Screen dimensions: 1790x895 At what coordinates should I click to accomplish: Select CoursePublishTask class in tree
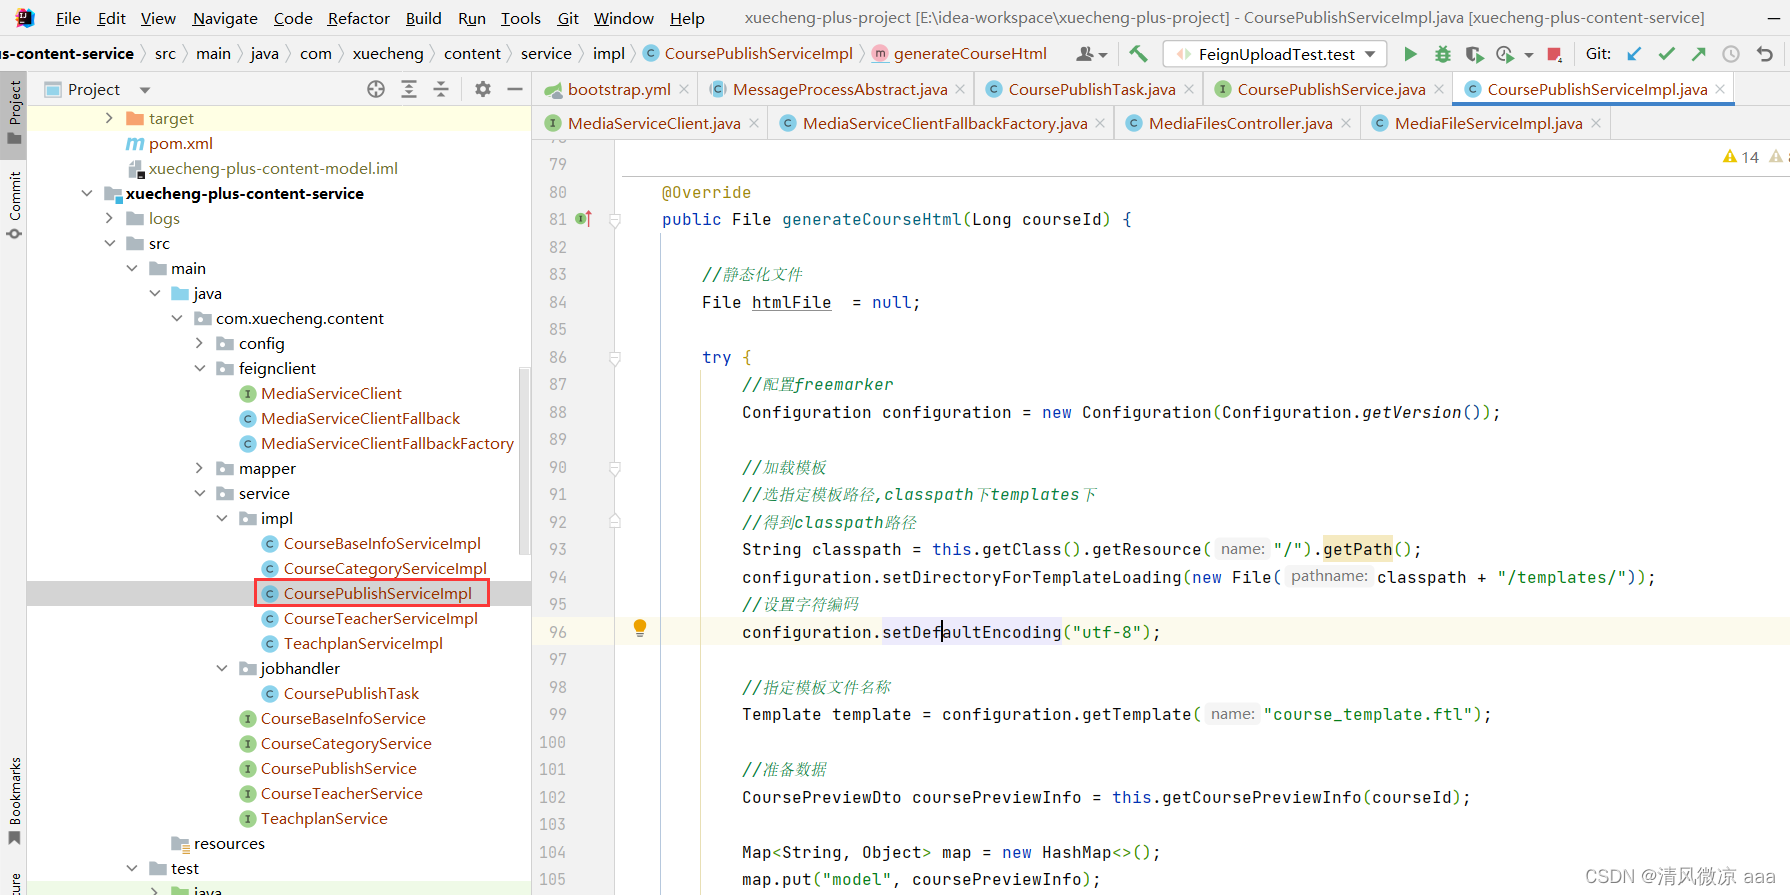tap(351, 693)
